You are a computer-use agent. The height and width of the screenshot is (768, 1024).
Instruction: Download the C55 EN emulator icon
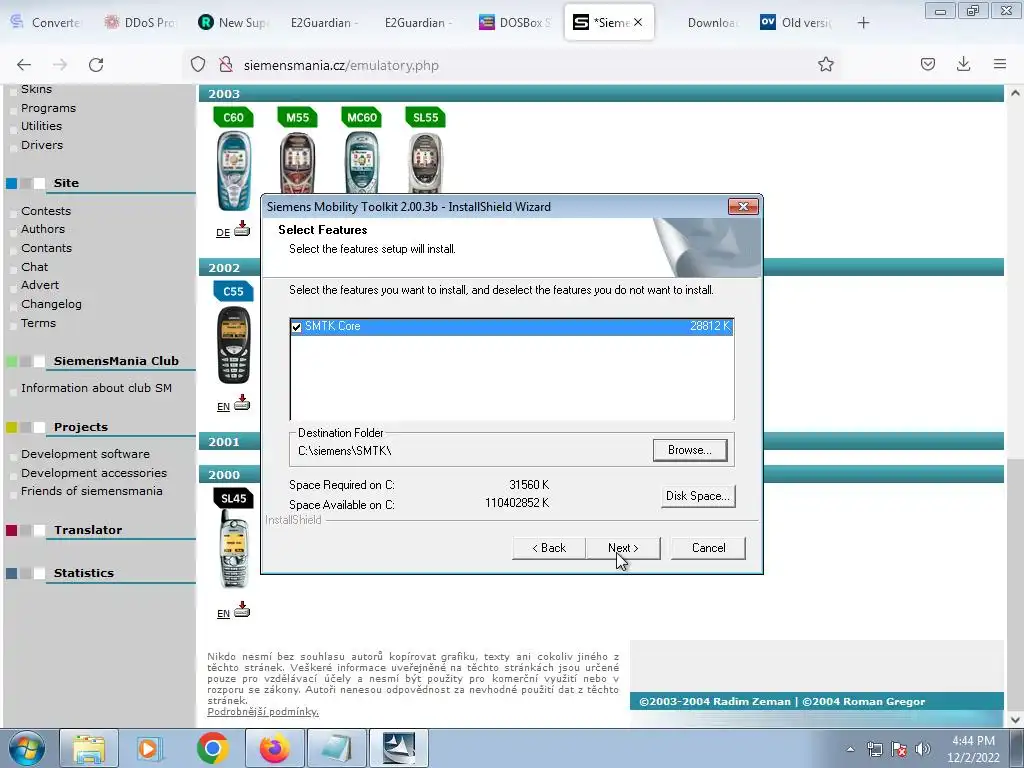pos(242,402)
